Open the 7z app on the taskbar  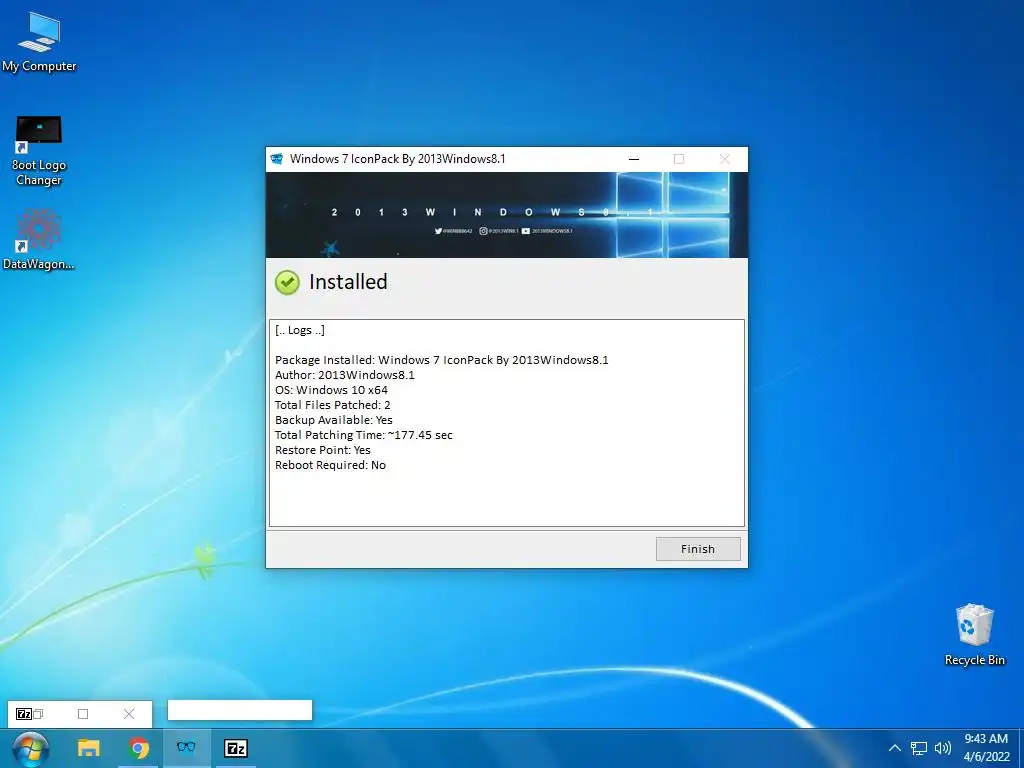pos(236,748)
